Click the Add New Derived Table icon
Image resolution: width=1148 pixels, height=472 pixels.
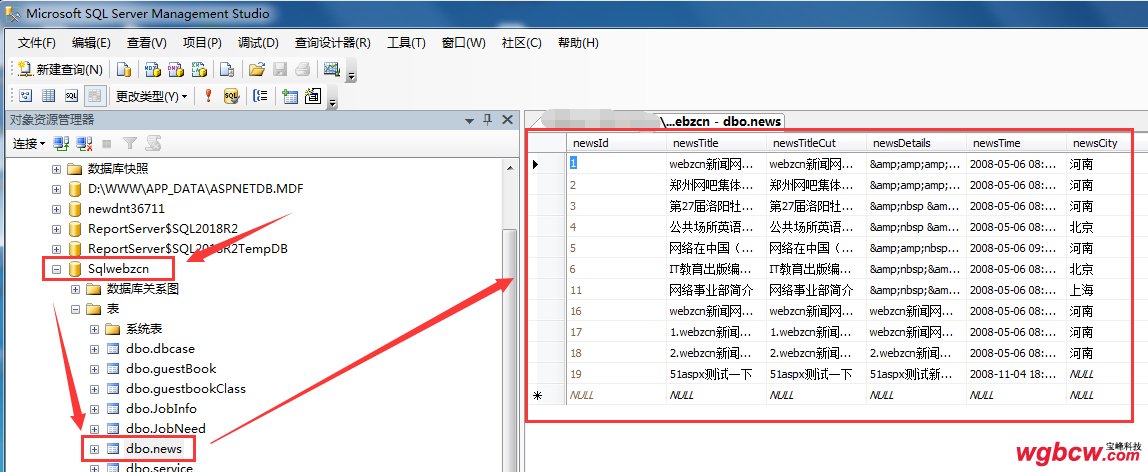coord(313,96)
